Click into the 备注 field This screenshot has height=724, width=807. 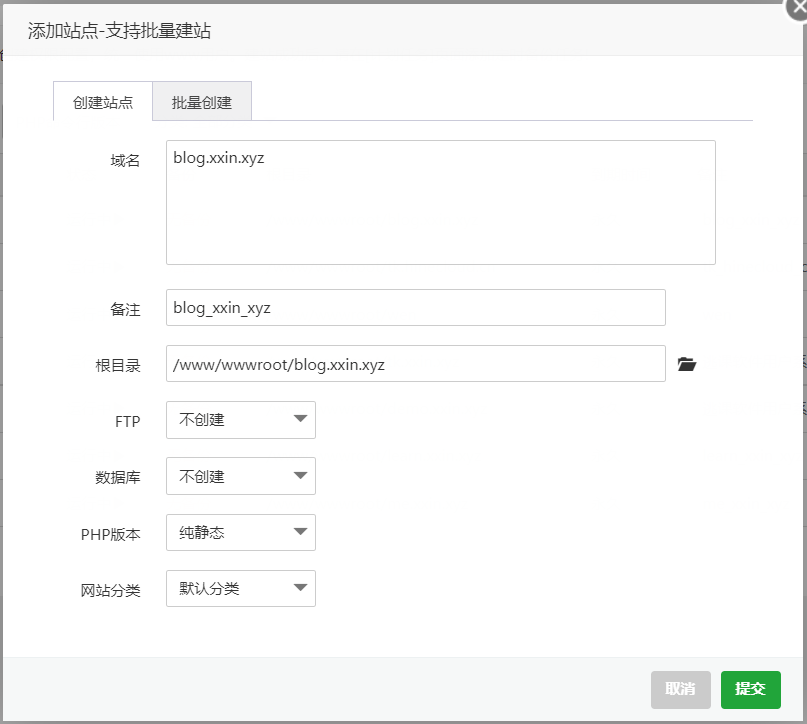coord(415,308)
